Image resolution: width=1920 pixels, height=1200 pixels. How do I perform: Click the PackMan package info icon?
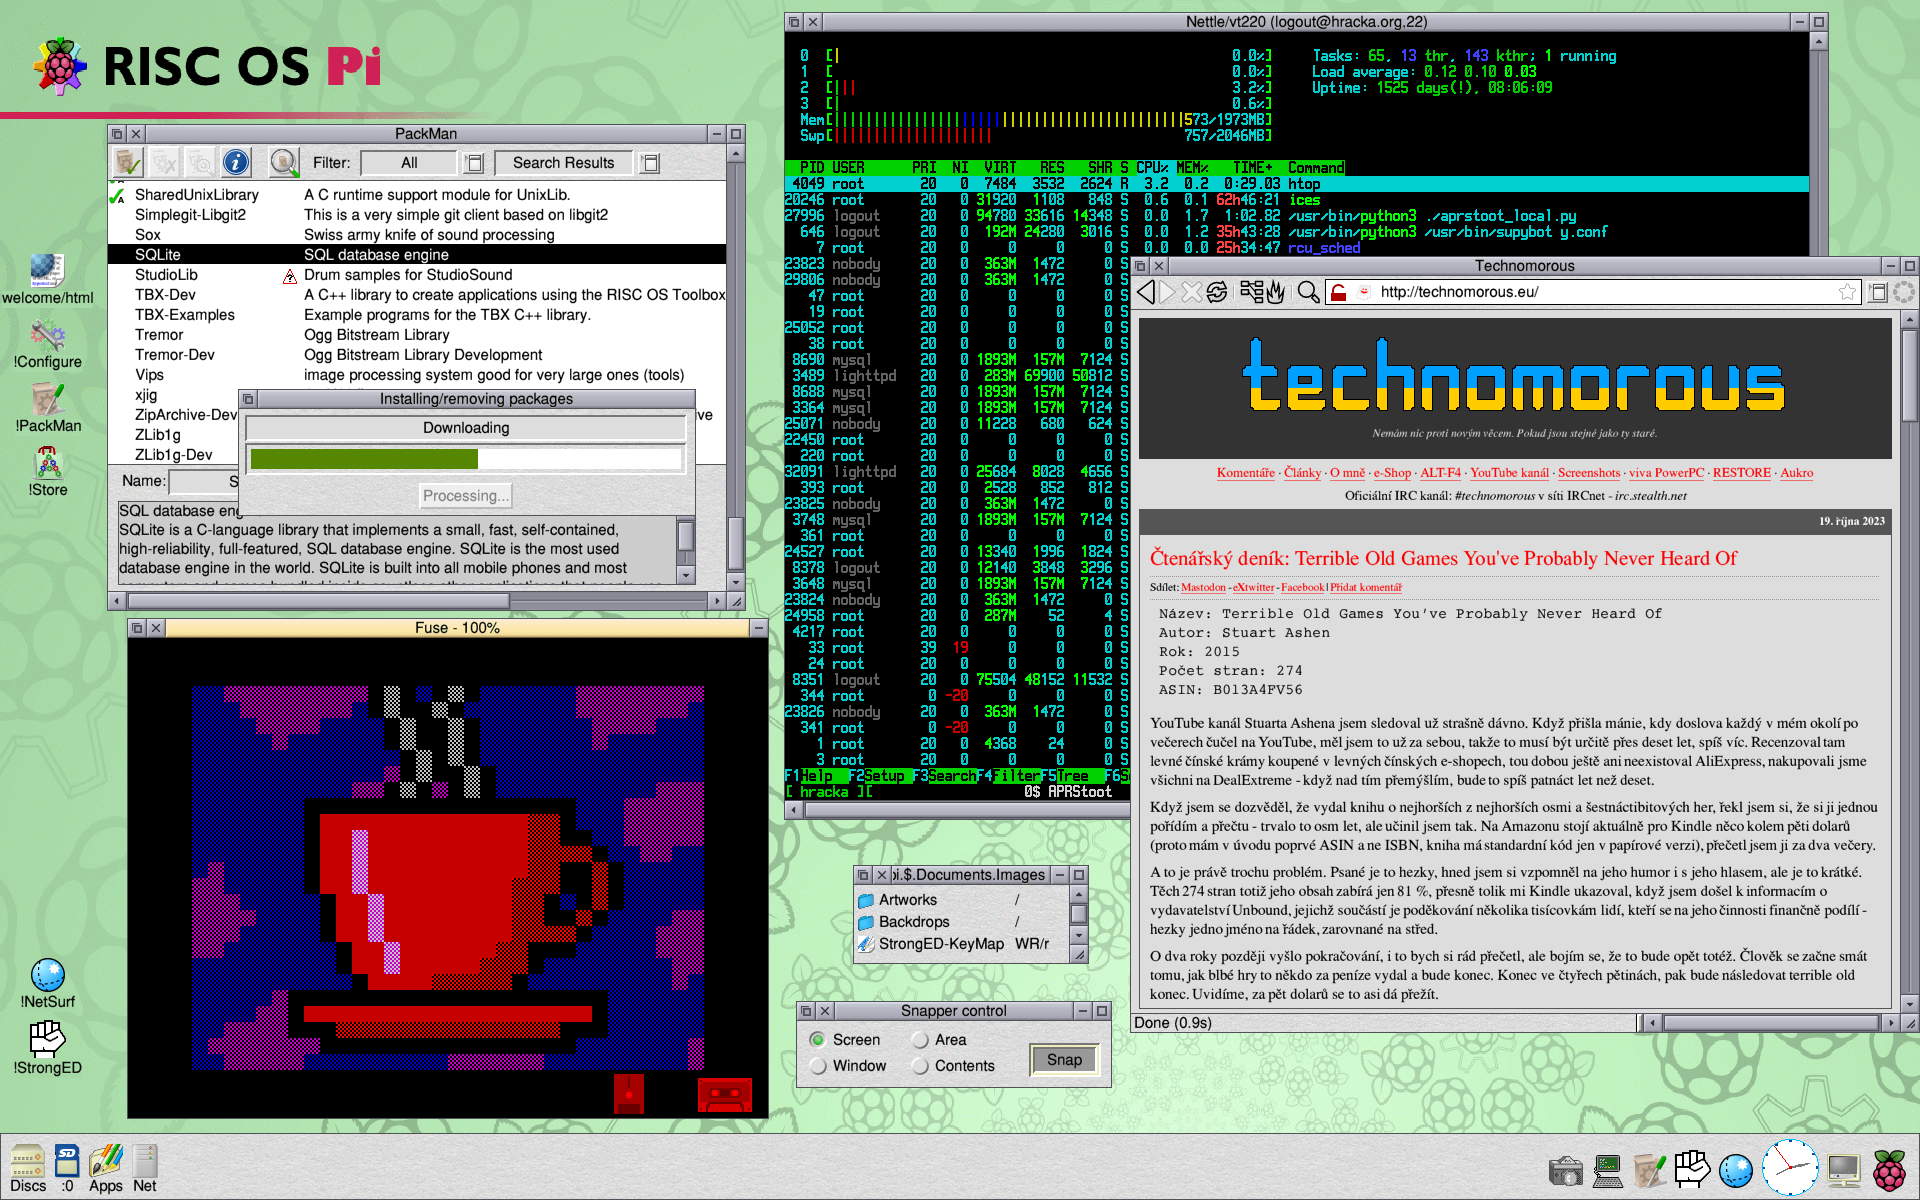click(x=235, y=162)
